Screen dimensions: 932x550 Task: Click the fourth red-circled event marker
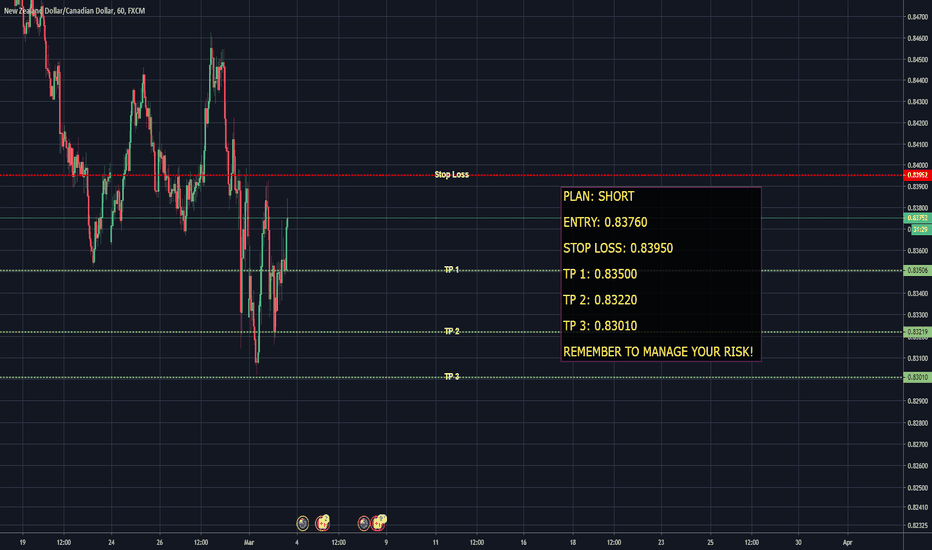[380, 522]
